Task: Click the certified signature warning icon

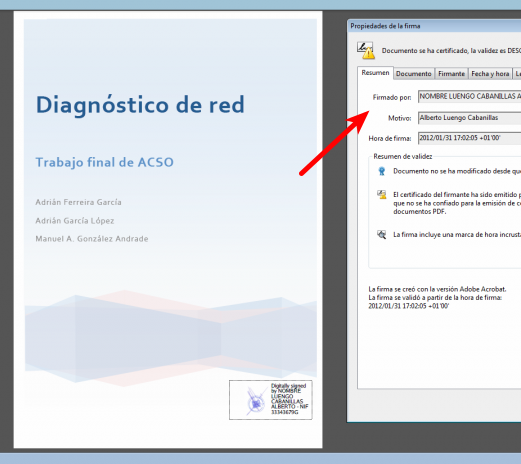Action: (x=366, y=51)
